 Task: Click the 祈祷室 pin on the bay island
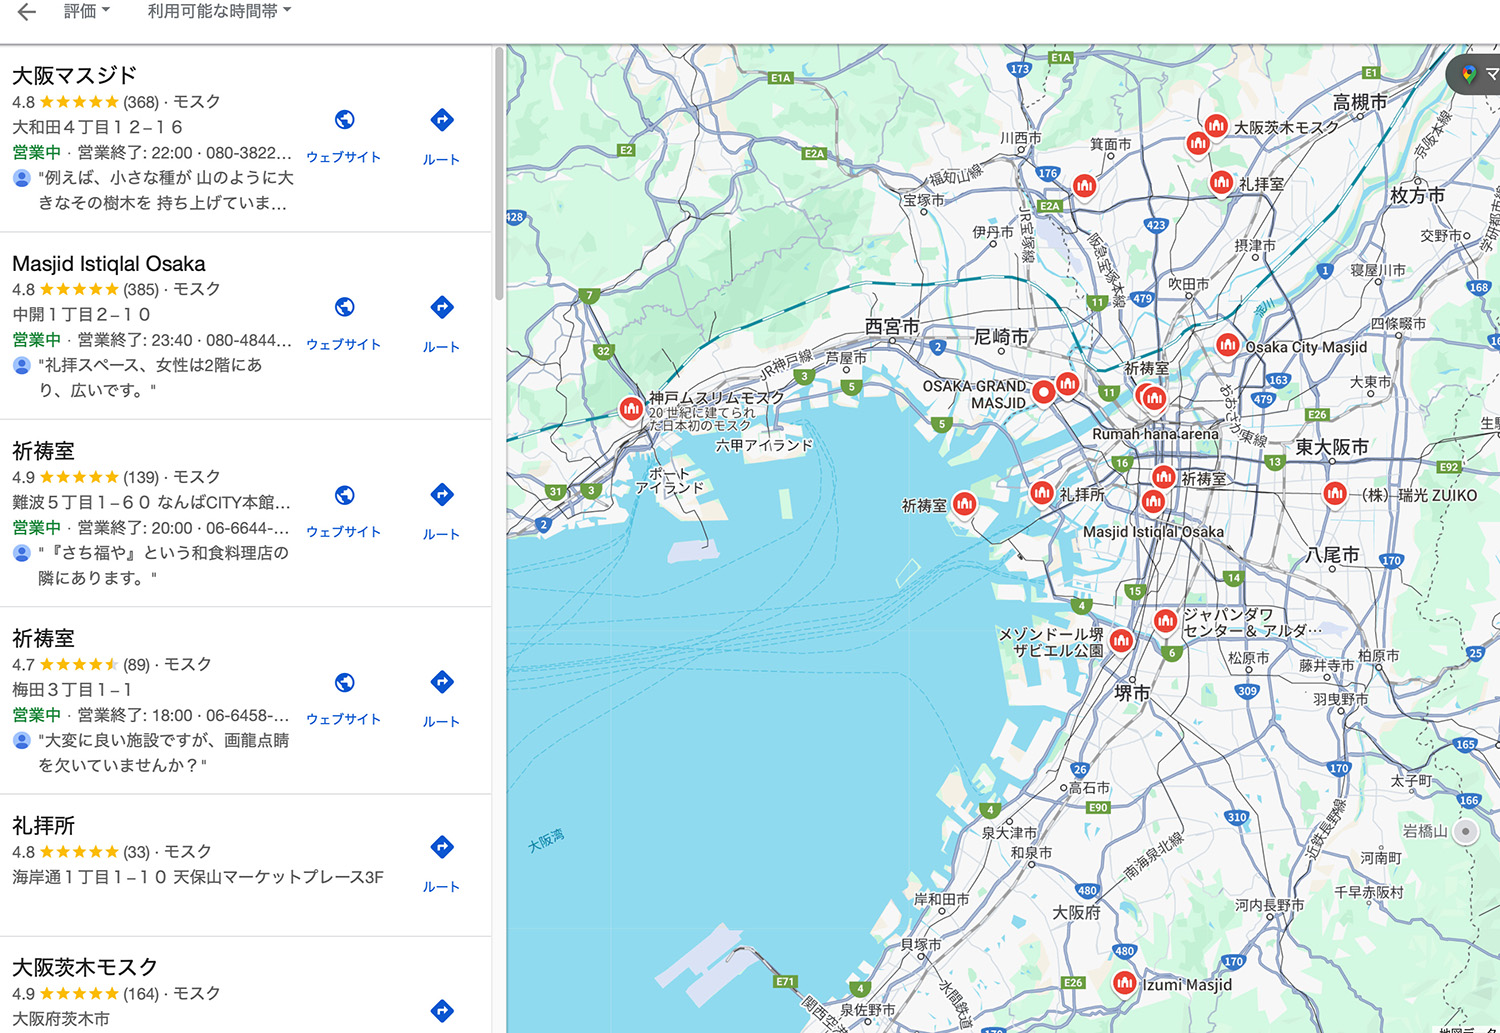[965, 504]
